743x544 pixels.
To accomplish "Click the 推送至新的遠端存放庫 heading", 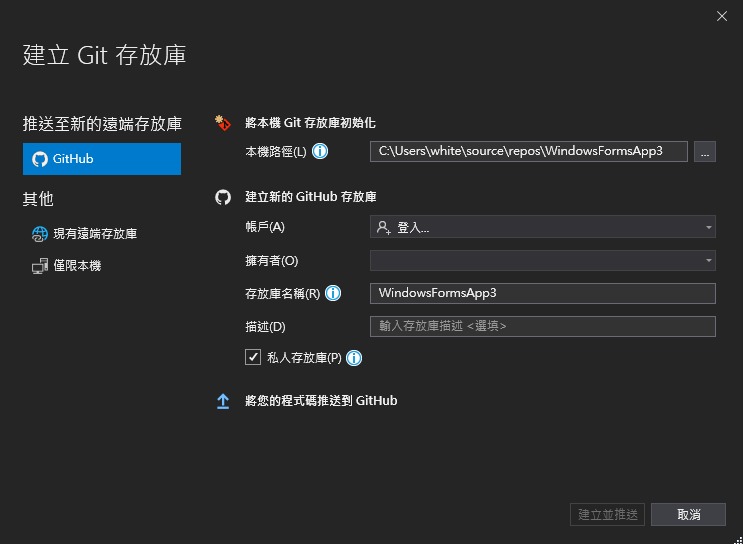I will pos(102,124).
